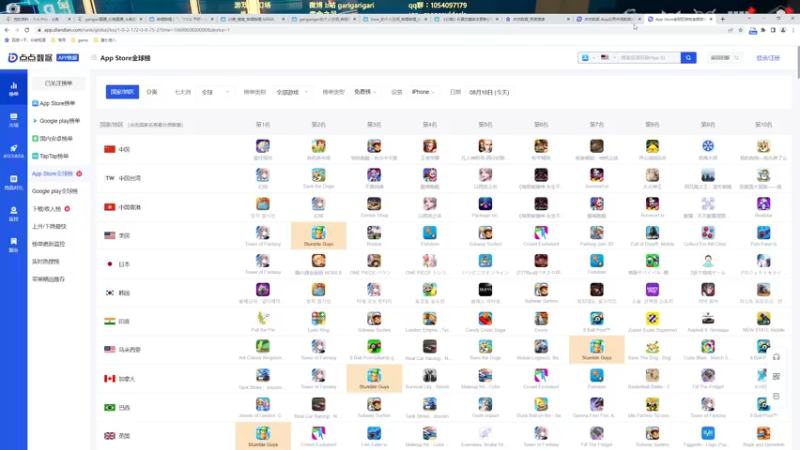Screen dimensions: 800x450
Task: Open Call of Duty Mobile icon in US row
Action: (x=652, y=233)
